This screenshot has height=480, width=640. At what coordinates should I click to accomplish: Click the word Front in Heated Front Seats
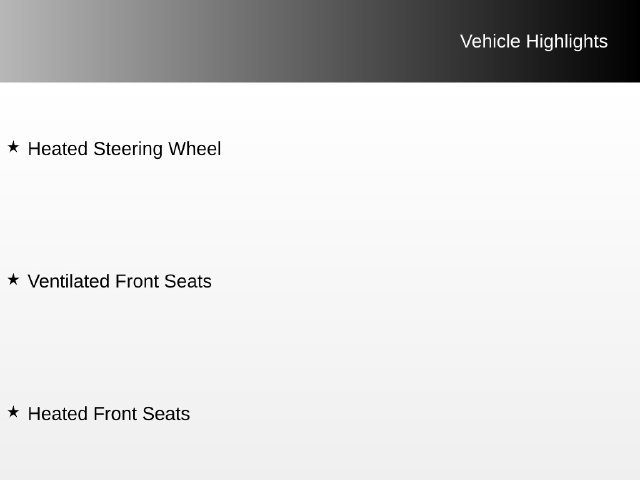(115, 413)
